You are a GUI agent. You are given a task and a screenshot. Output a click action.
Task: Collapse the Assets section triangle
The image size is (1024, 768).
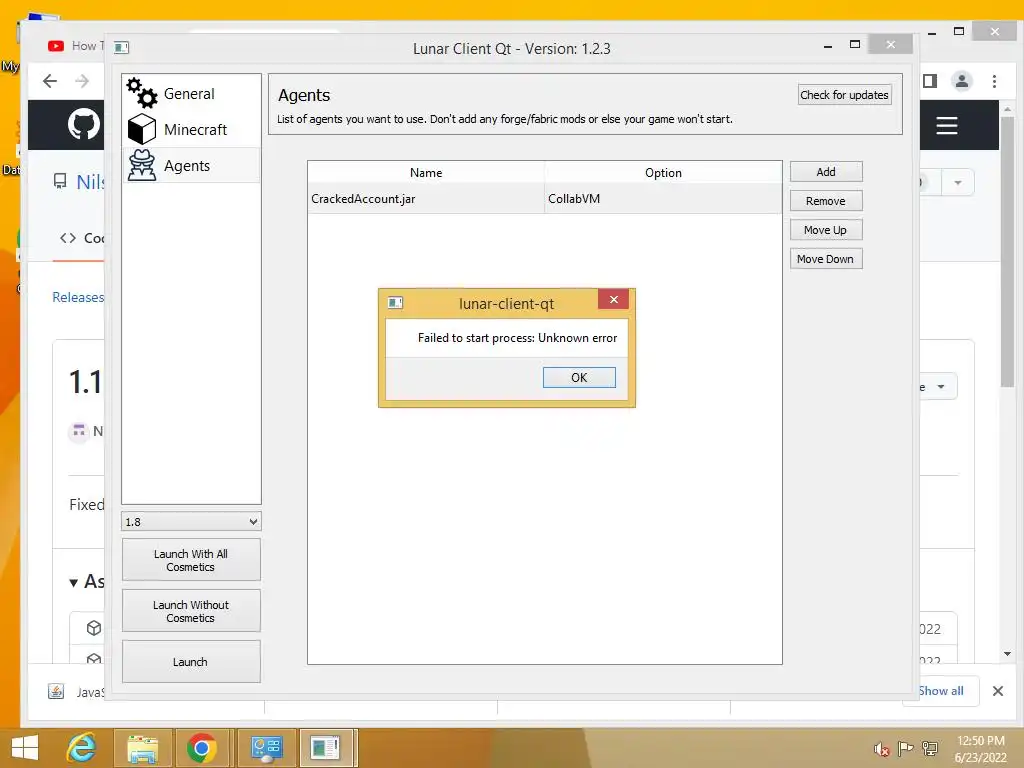click(x=74, y=583)
